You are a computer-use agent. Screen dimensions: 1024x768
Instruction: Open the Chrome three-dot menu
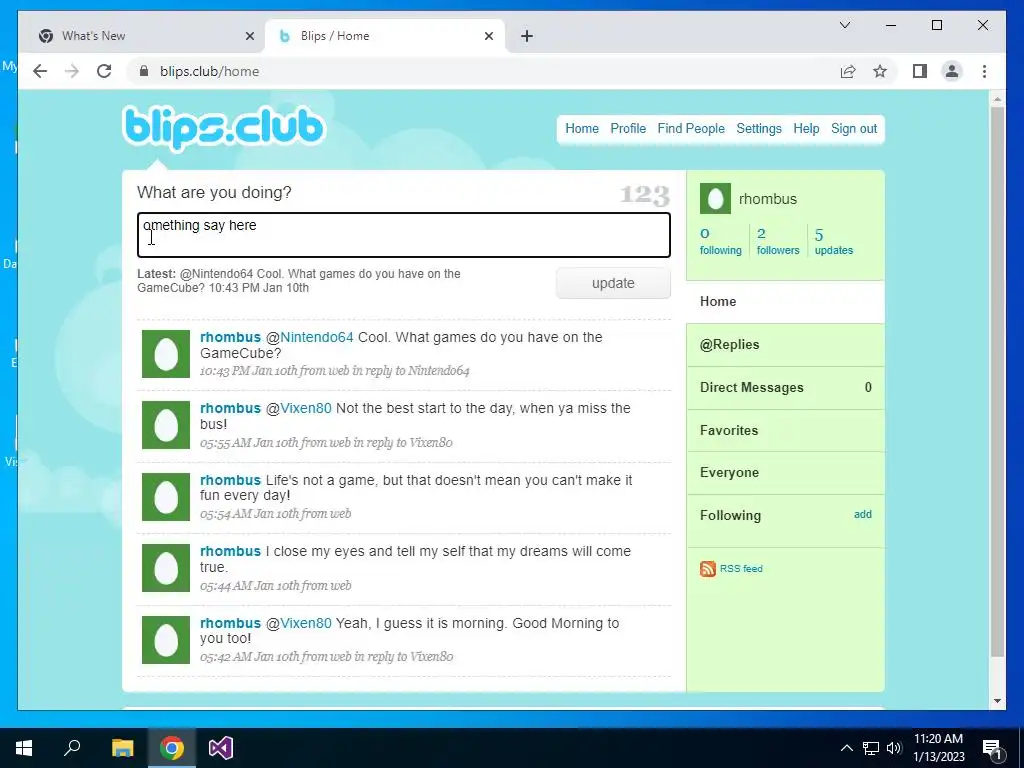pos(984,71)
